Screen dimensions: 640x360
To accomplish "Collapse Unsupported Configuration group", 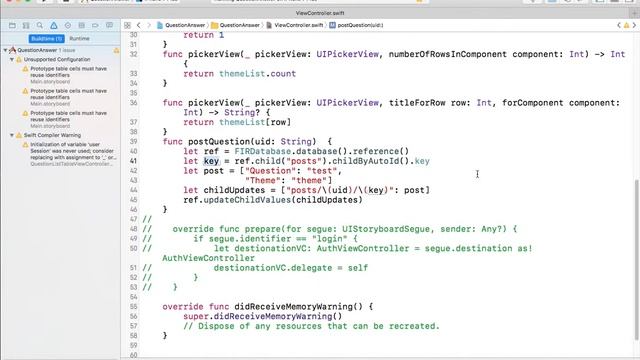I will [12, 60].
